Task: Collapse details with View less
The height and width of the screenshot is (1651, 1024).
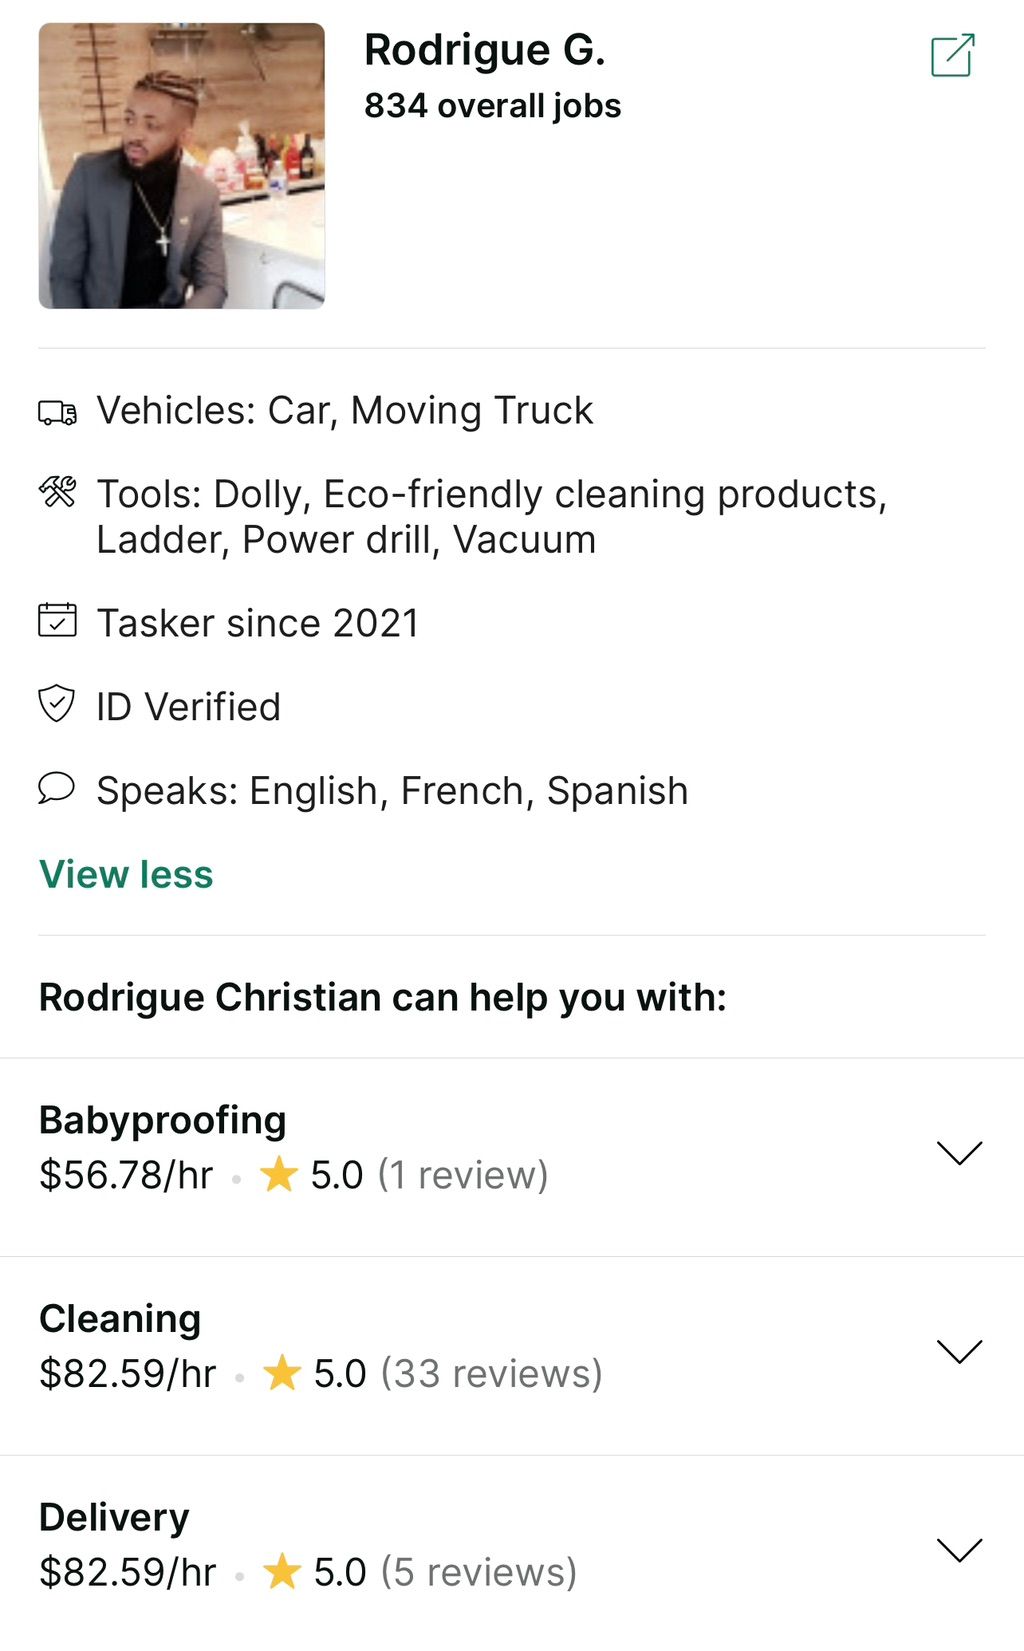Action: click(126, 874)
